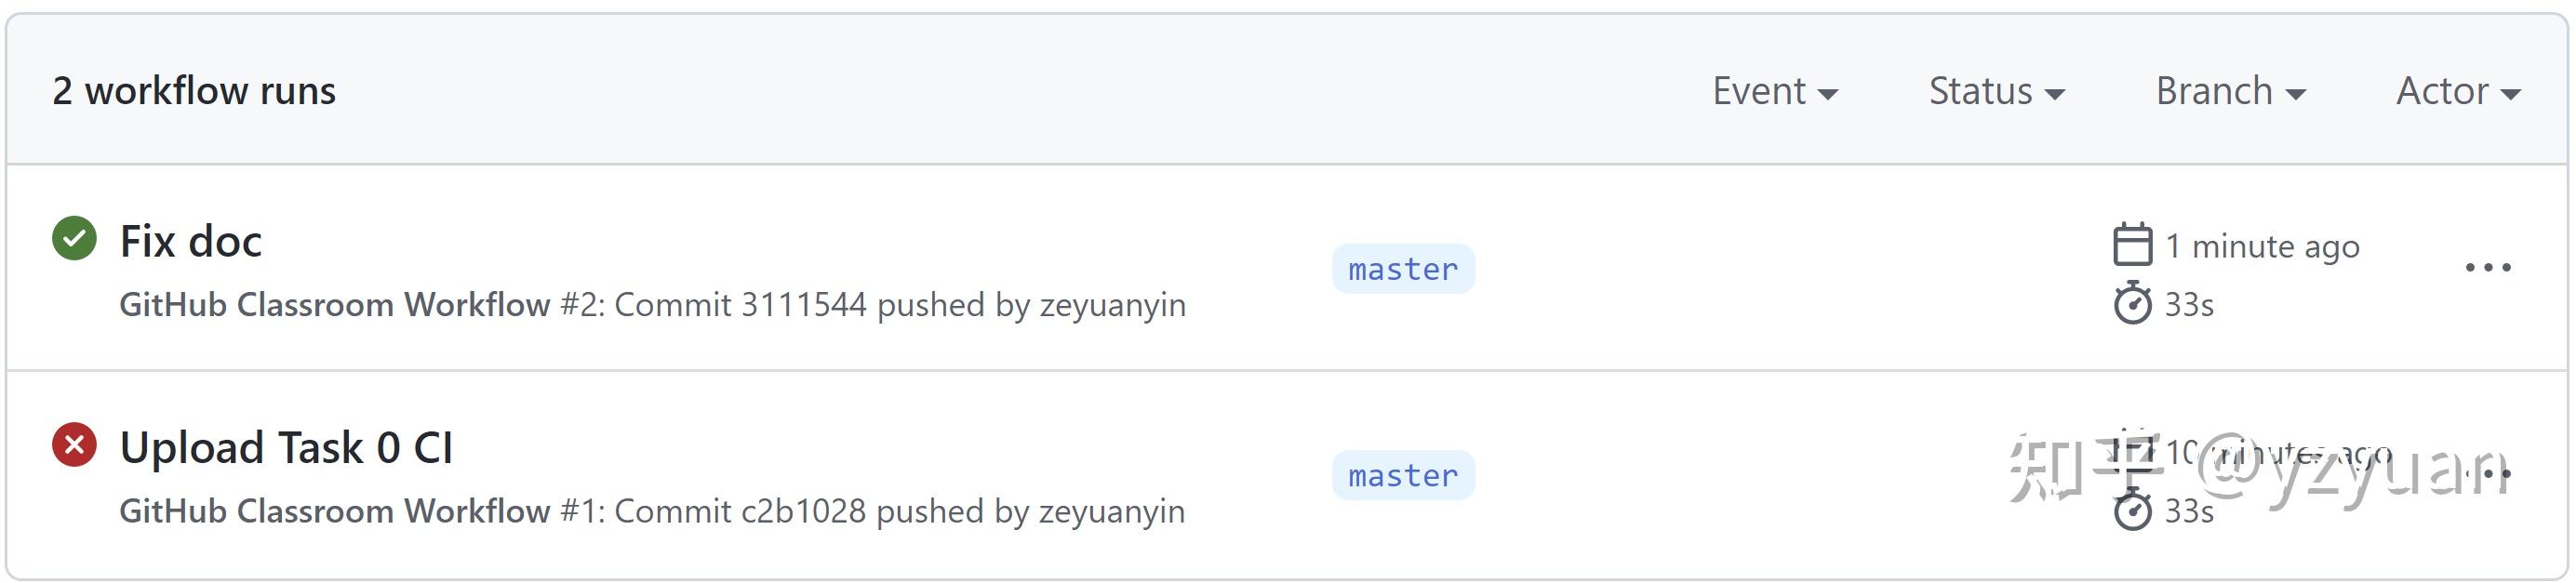Expand the Actor filter dropdown
Viewport: 2576px width, 583px height.
click(2457, 91)
